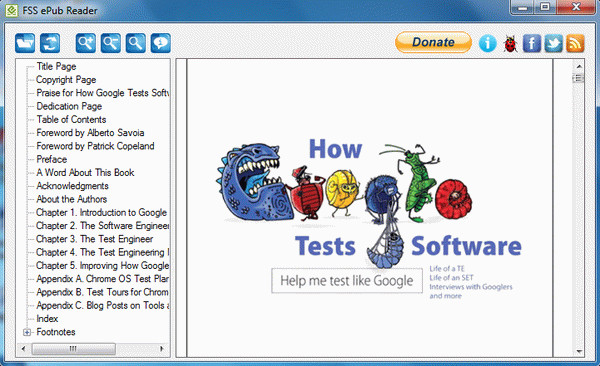The image size is (600, 366).
Task: Open Chapter 3. The Test Engineer
Action: 95,239
